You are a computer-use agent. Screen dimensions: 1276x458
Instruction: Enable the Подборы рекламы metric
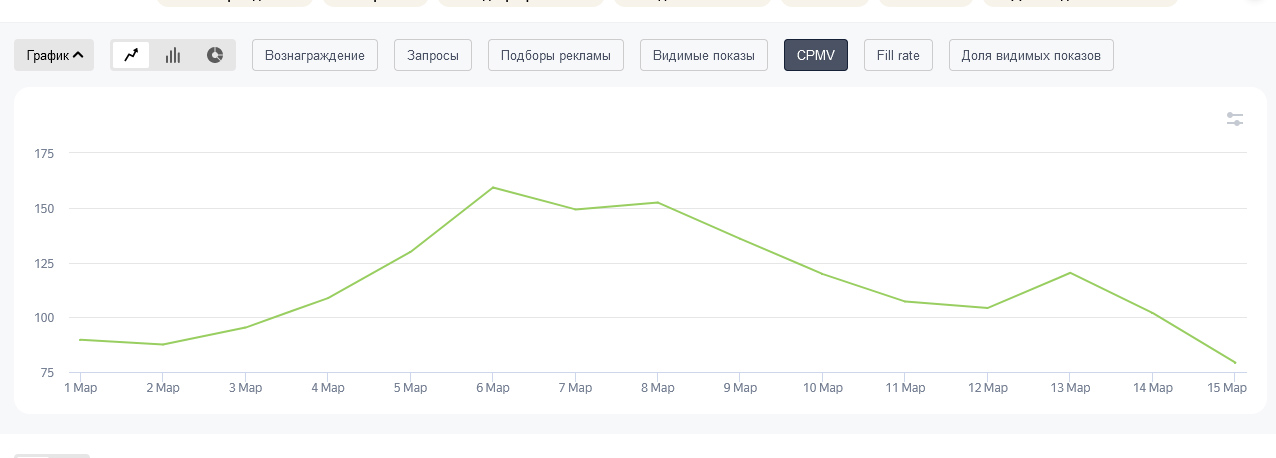coord(556,55)
